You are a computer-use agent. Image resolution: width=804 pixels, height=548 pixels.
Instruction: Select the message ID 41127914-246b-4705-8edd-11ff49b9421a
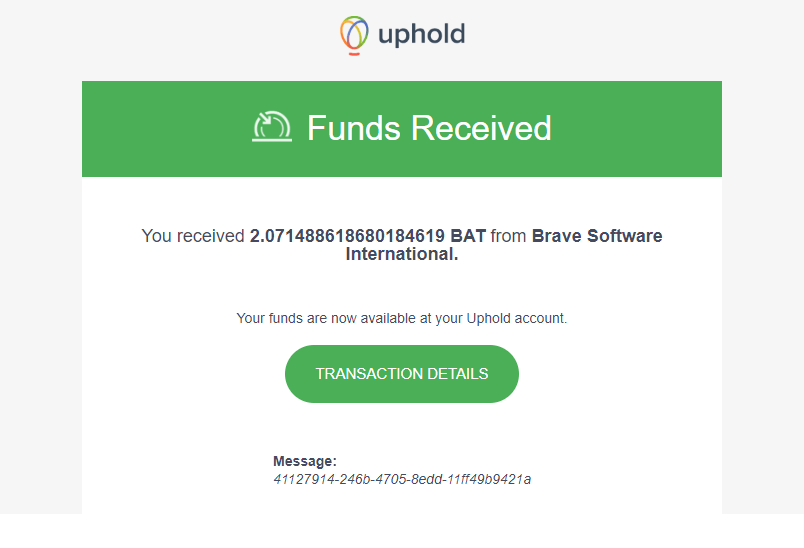402,479
